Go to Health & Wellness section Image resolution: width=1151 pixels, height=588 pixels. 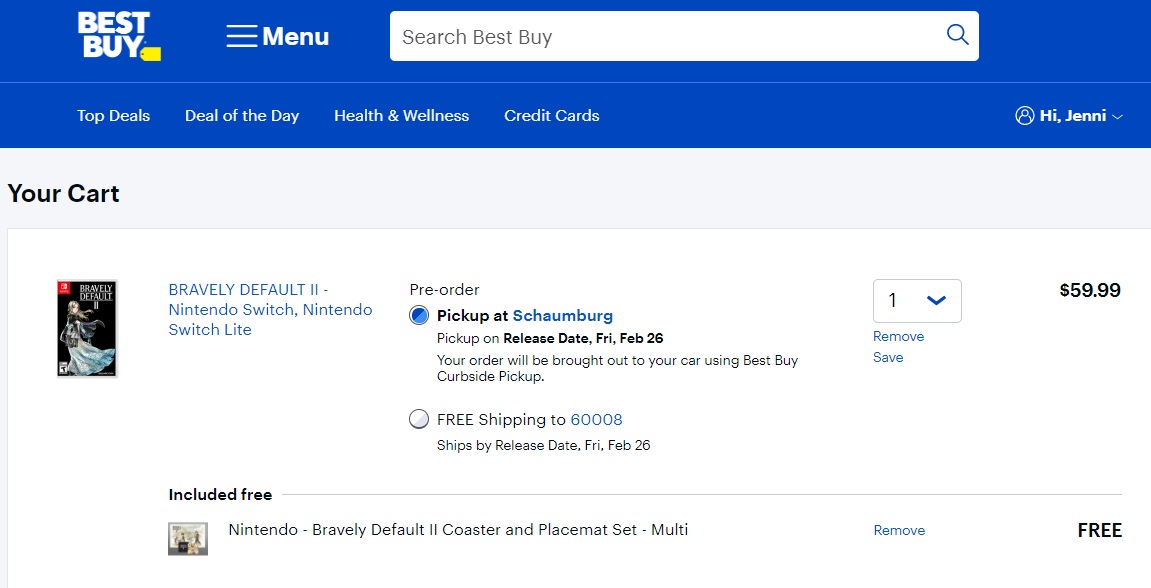[401, 116]
